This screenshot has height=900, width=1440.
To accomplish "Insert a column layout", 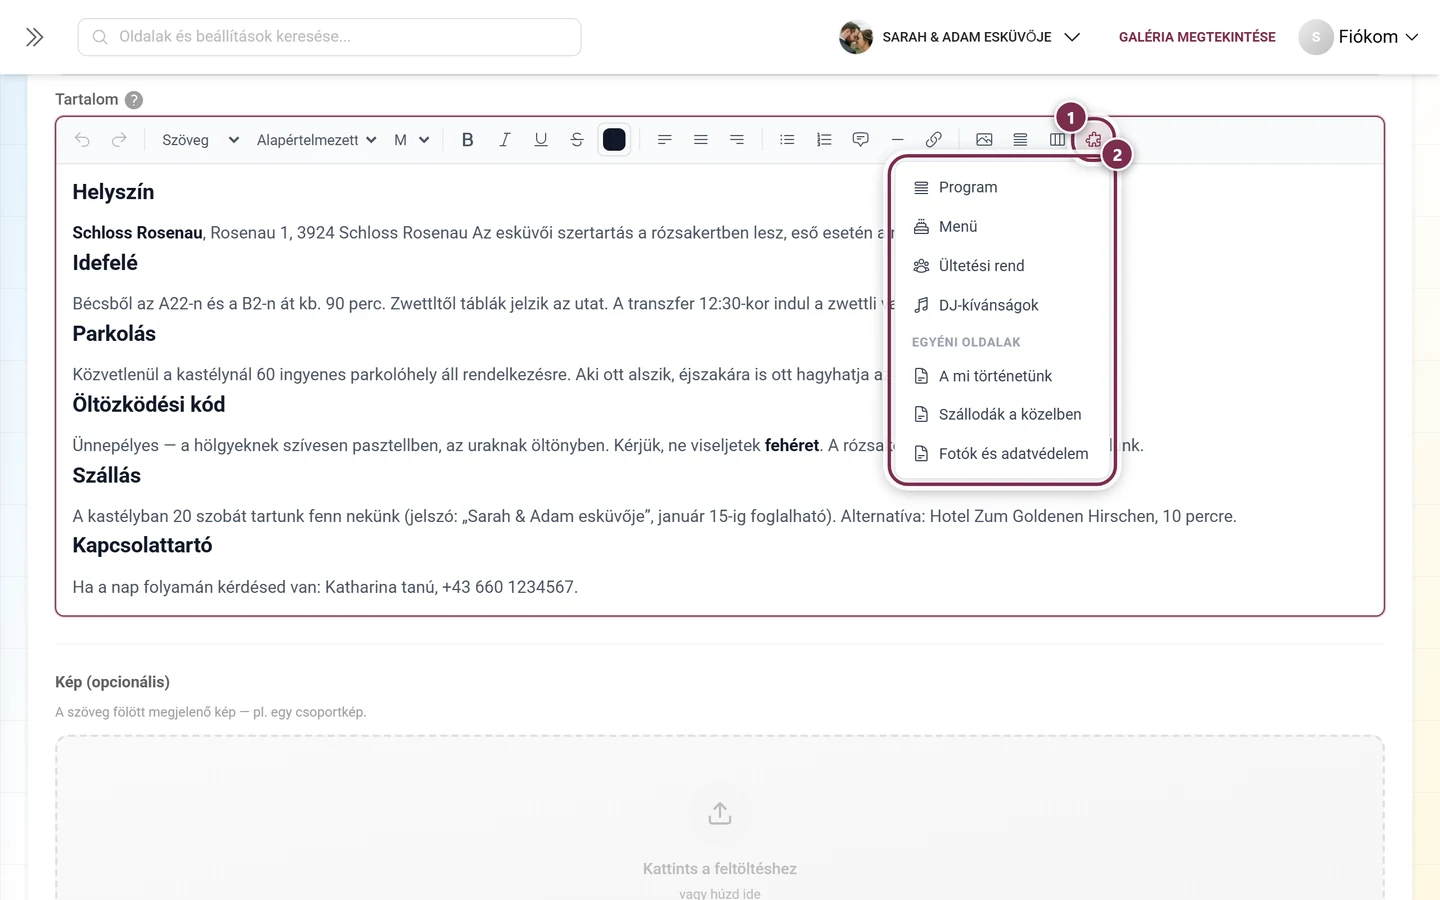I will (1057, 140).
